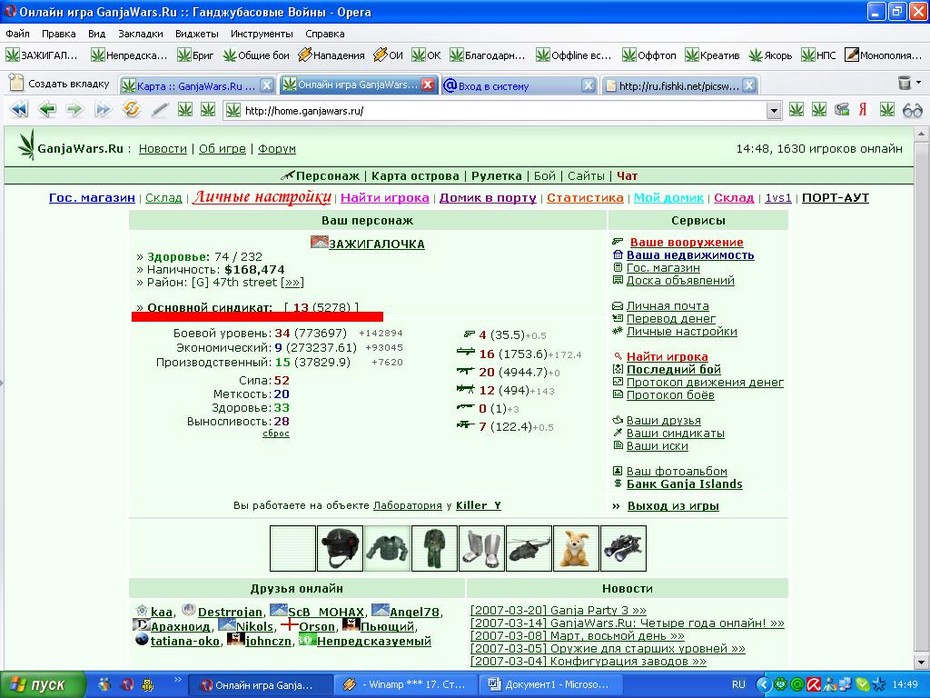Open the Нападения bookmark
The image size is (930, 698).
331,55
